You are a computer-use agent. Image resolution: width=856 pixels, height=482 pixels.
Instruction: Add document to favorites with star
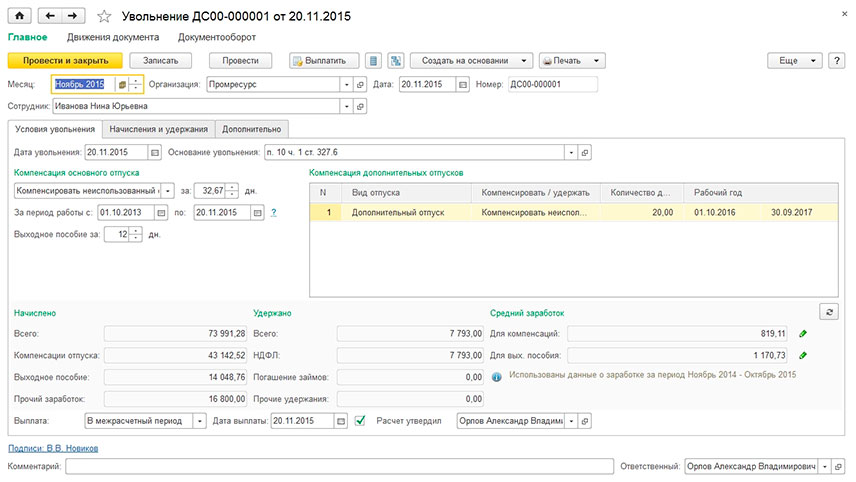tap(104, 16)
